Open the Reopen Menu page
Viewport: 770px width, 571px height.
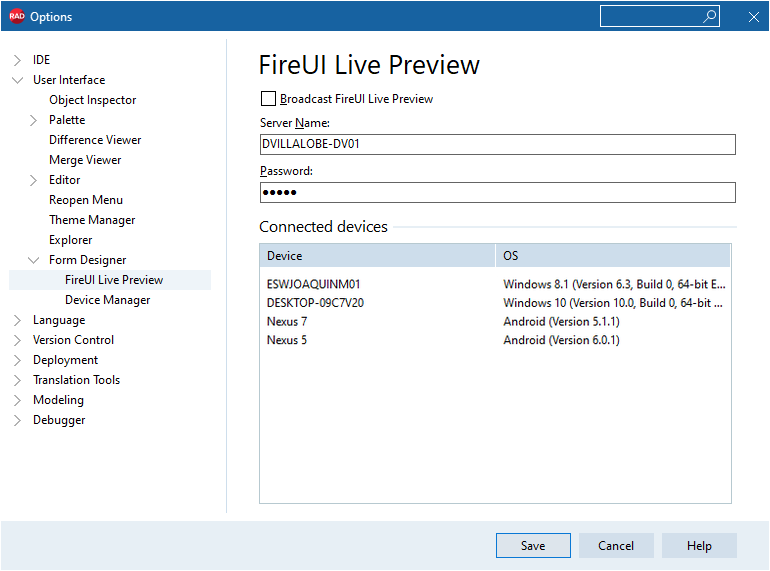click(x=86, y=200)
